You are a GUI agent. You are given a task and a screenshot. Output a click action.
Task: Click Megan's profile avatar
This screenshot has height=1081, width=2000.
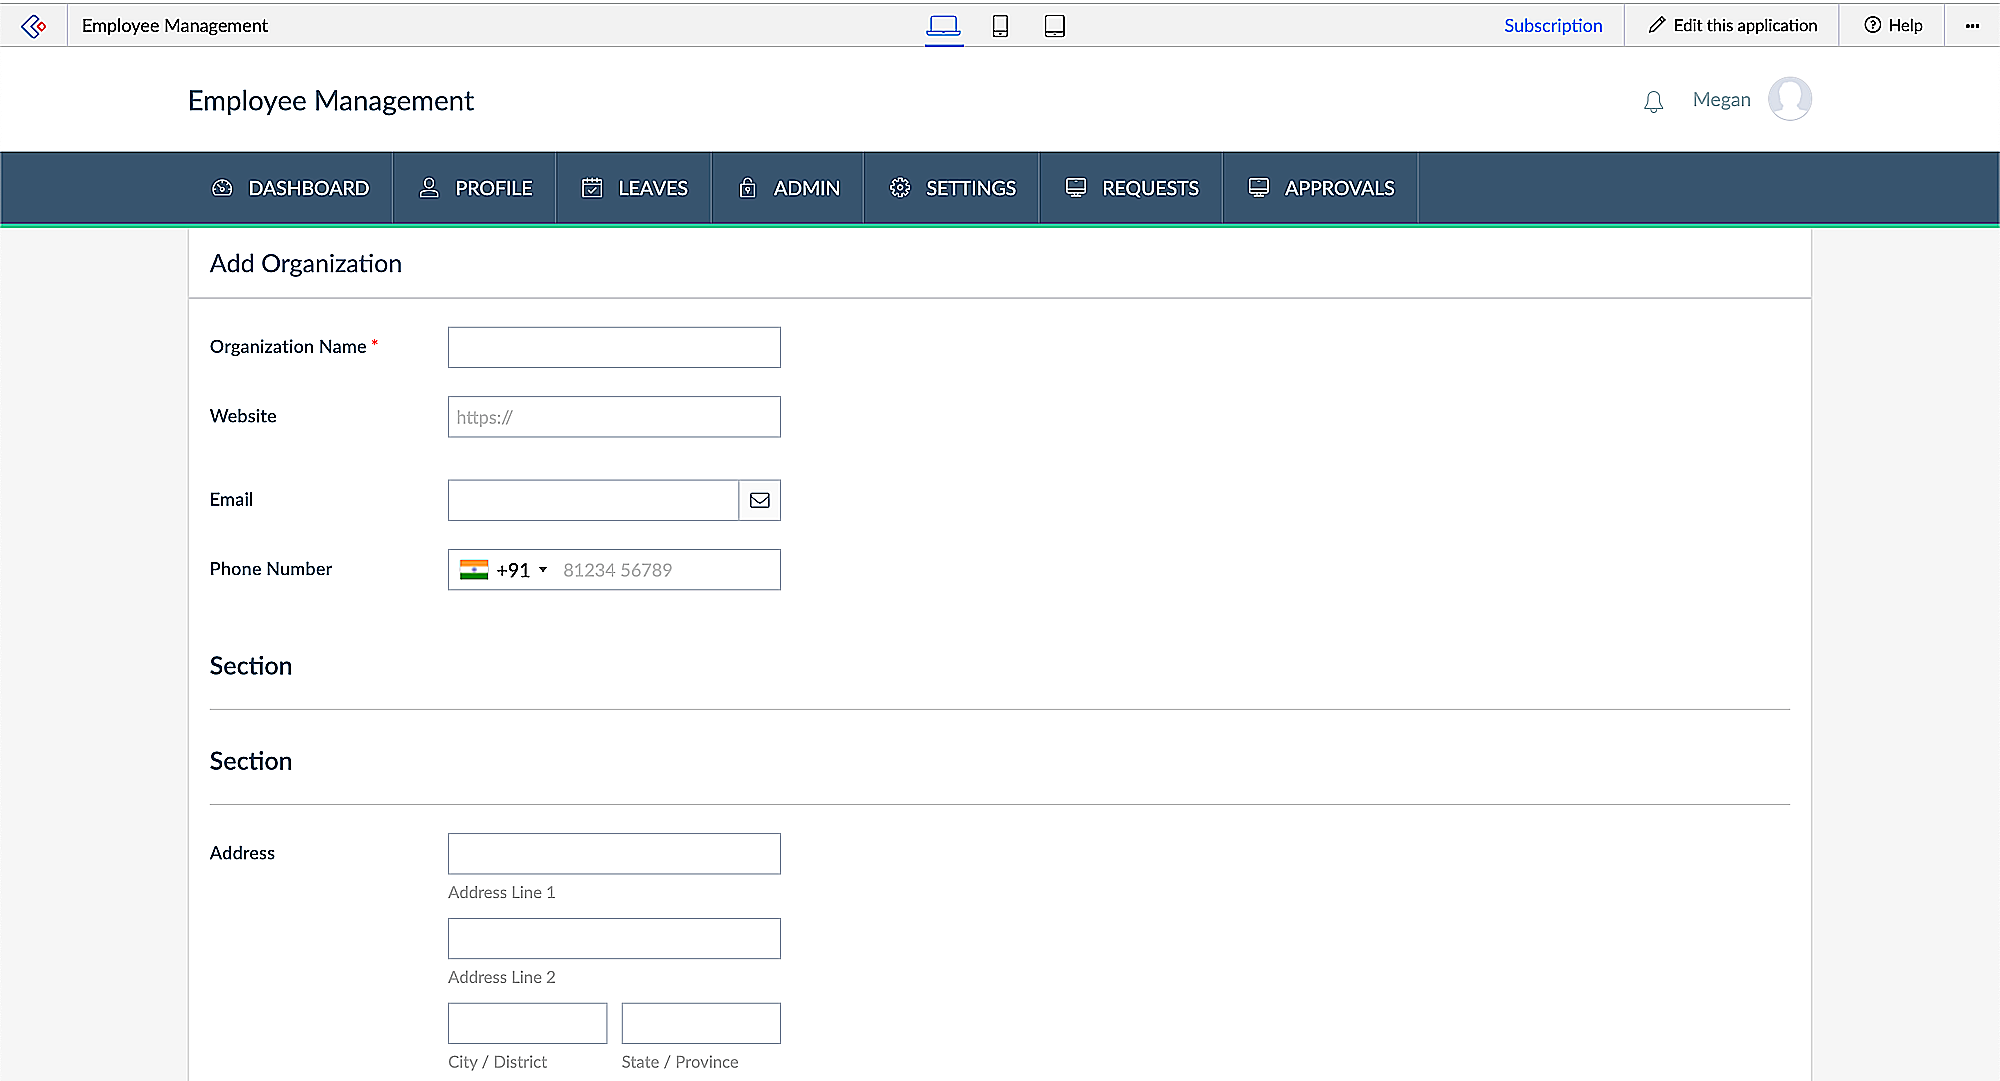1789,99
